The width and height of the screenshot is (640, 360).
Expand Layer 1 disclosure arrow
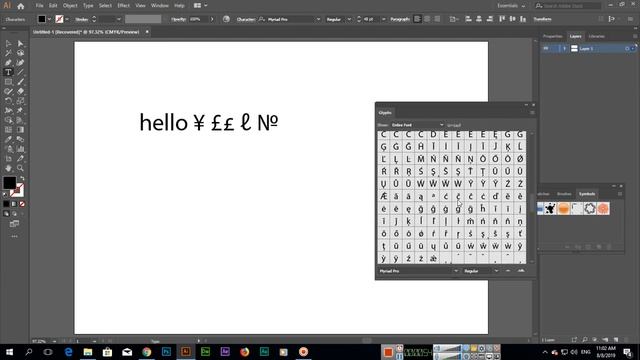click(564, 49)
